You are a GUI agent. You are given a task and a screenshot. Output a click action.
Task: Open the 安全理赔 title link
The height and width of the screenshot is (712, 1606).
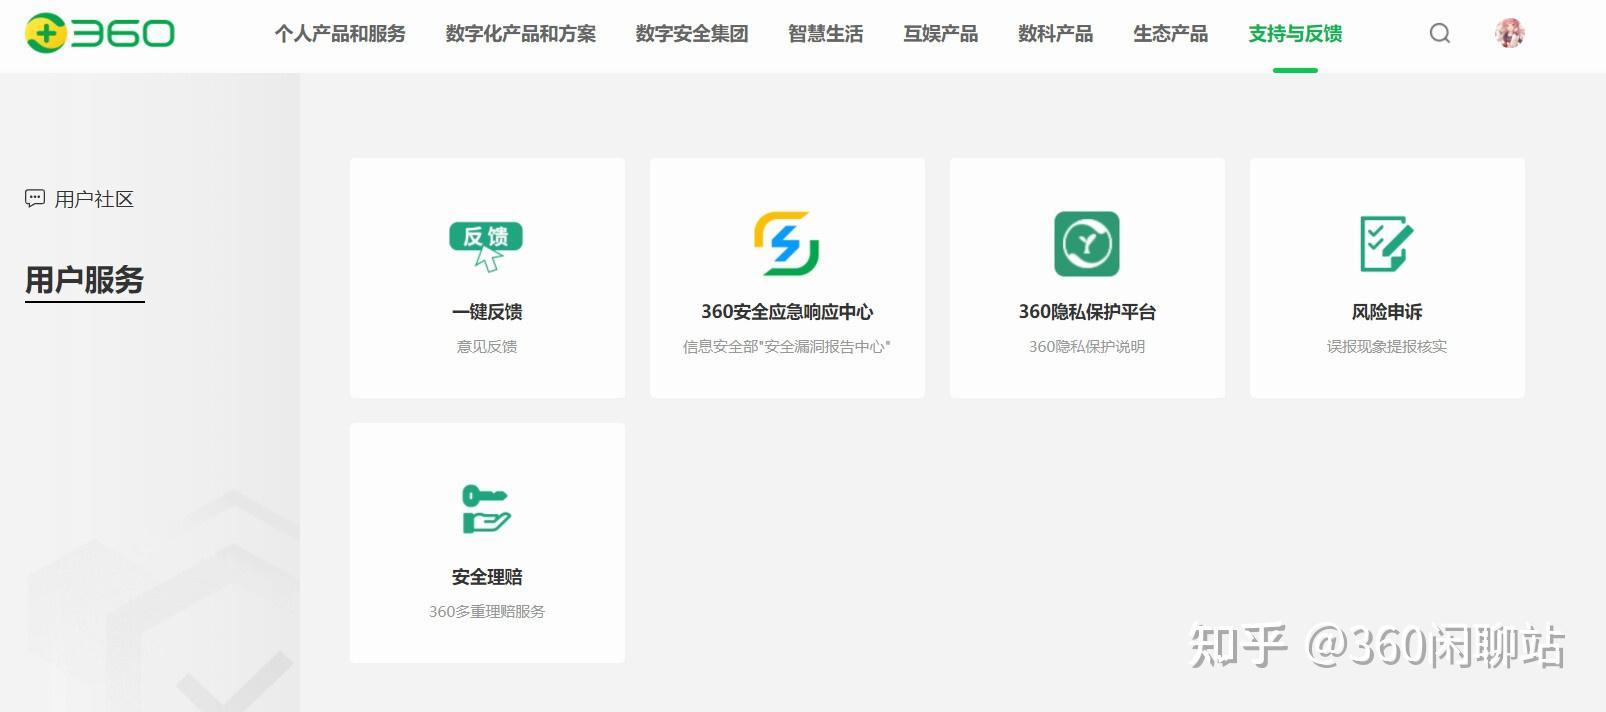(487, 577)
